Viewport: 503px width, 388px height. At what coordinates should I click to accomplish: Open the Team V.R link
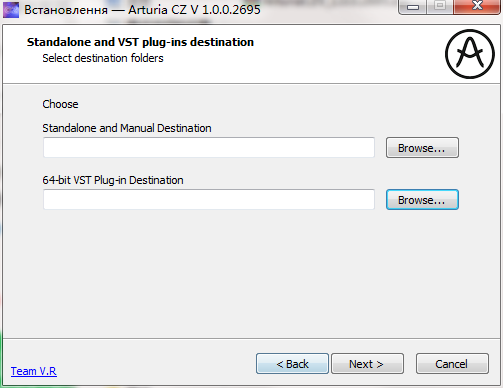(34, 371)
